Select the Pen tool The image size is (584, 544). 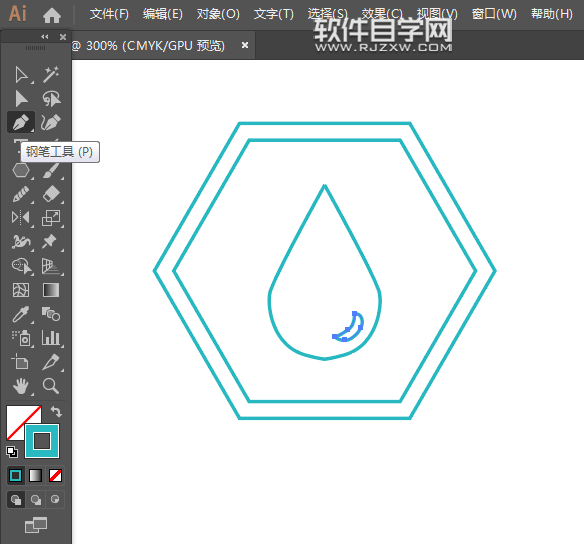pos(21,122)
